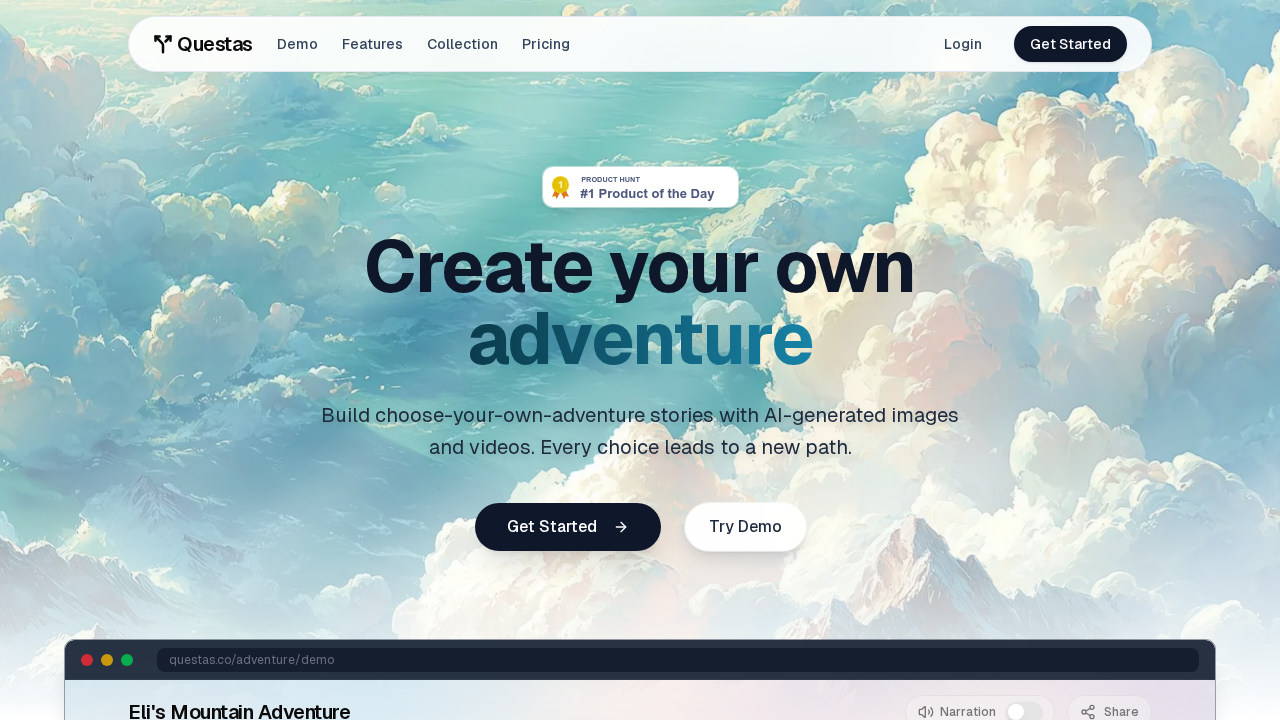Click the yellow dot in the demo window

[107, 660]
